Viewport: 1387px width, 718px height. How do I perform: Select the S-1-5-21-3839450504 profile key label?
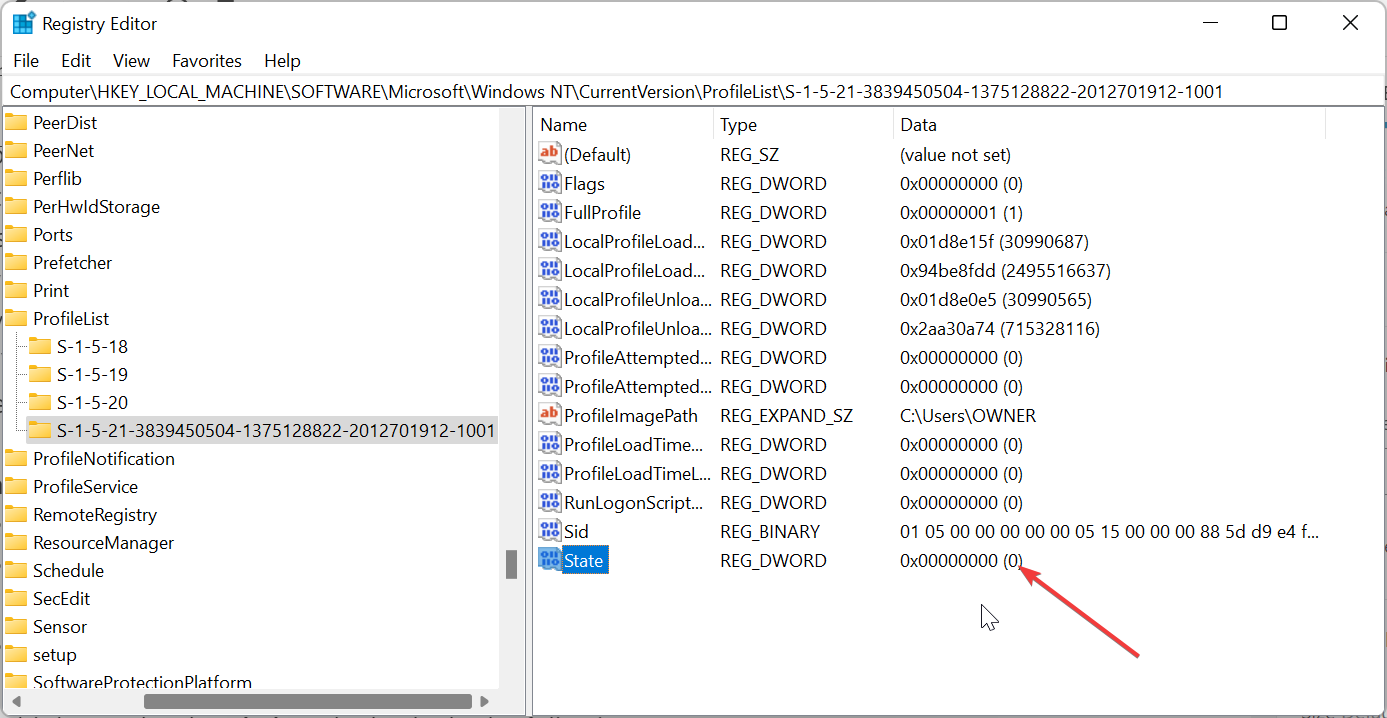click(276, 431)
